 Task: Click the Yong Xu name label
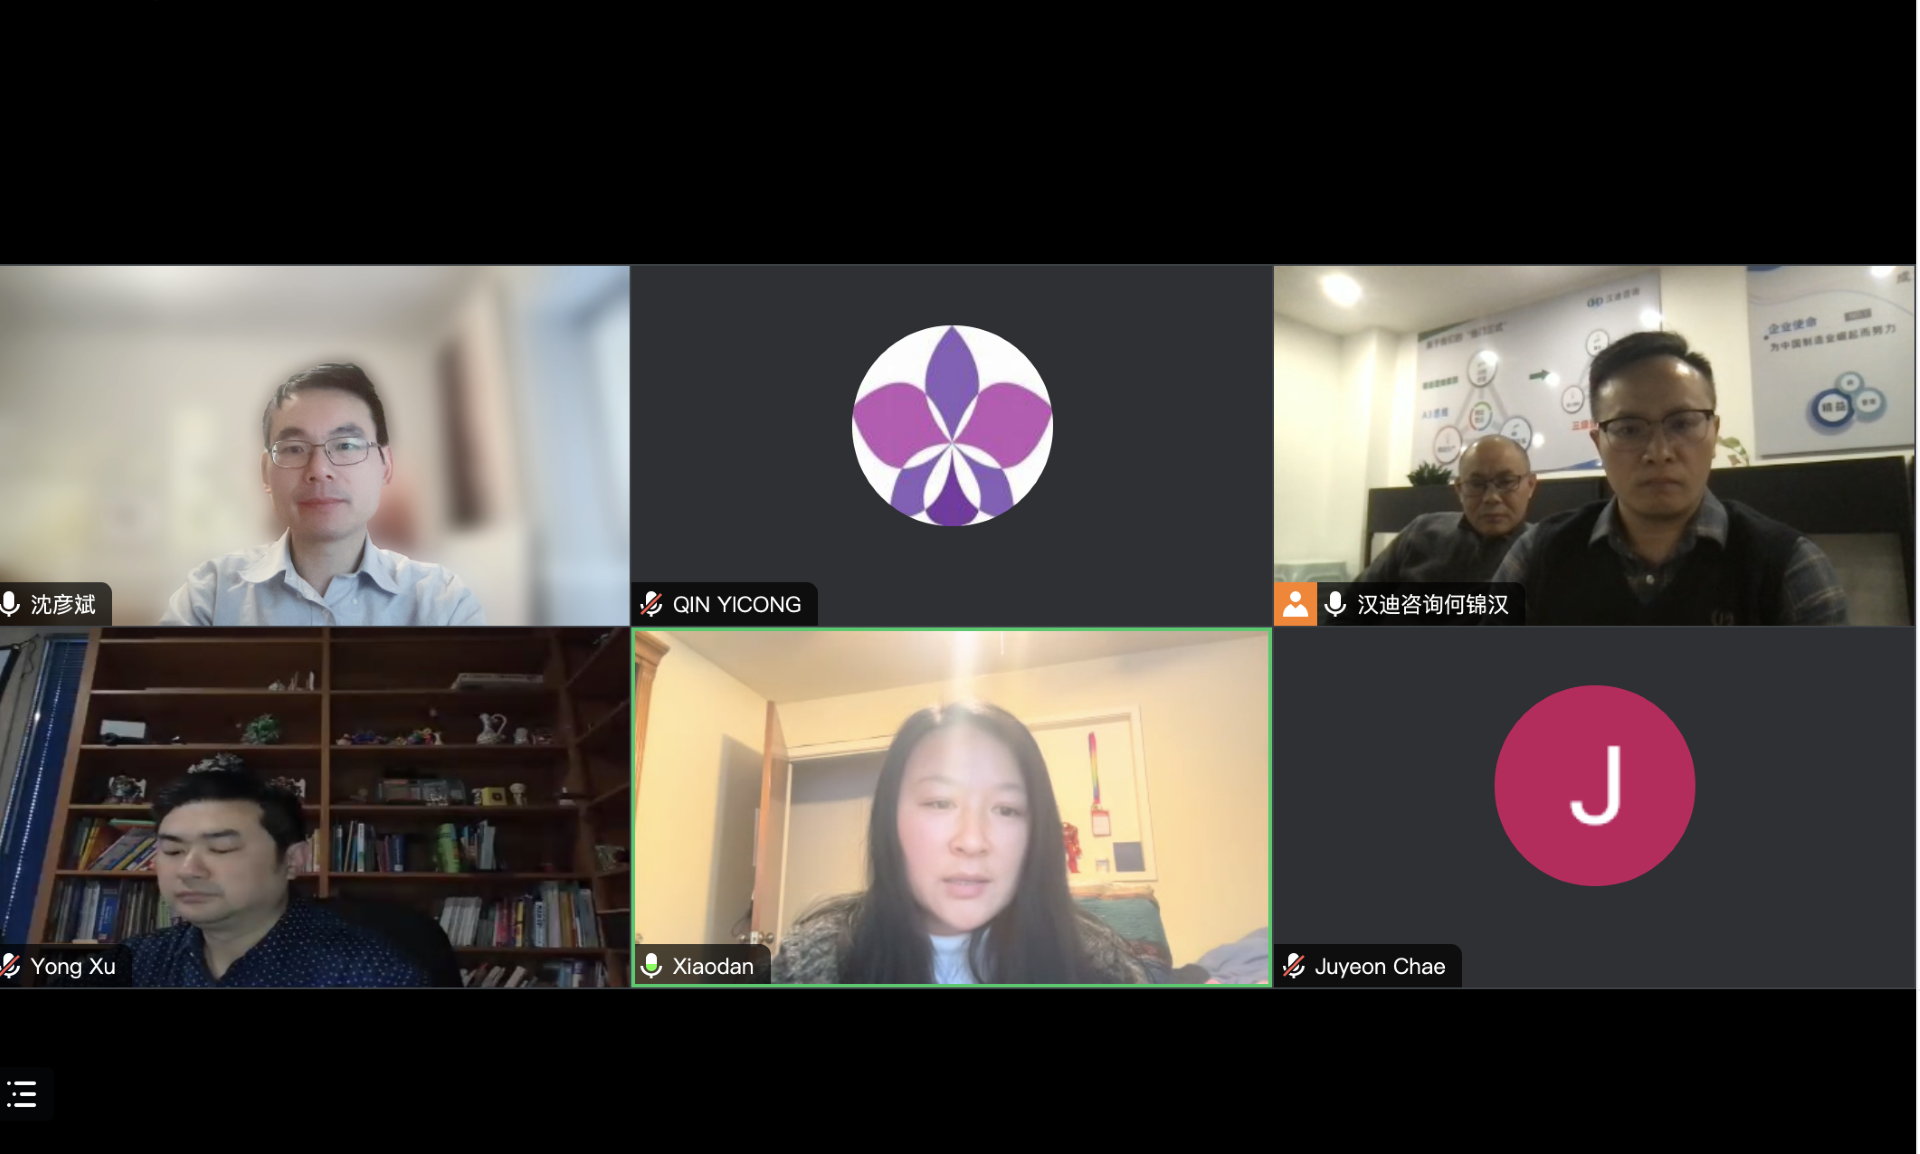coord(73,966)
